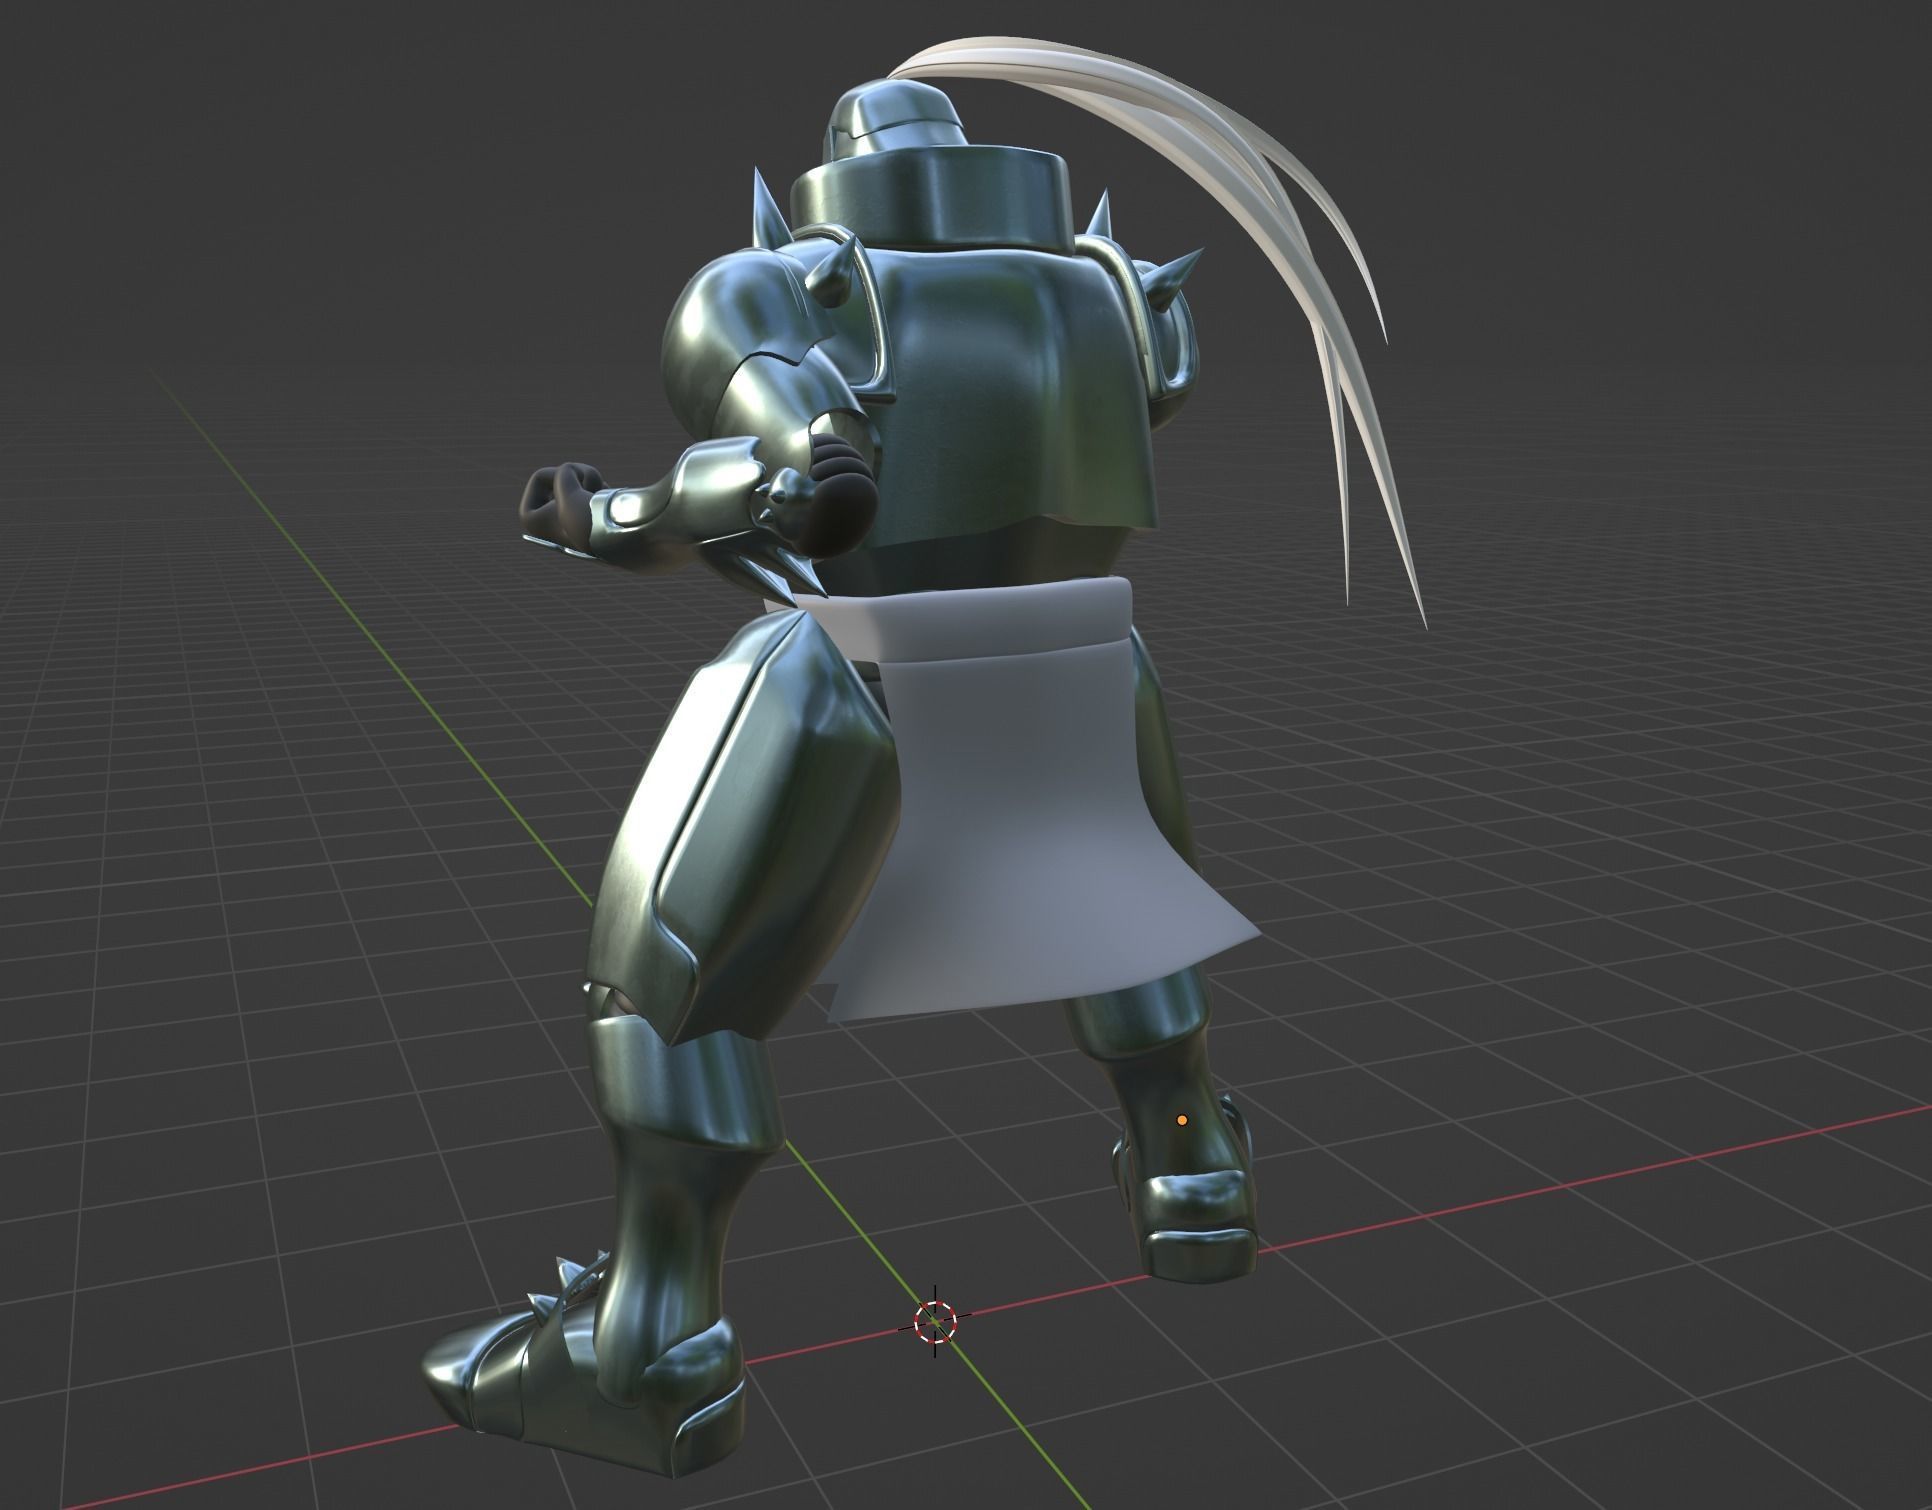Click the 3D cursor on the grid

[935, 1321]
